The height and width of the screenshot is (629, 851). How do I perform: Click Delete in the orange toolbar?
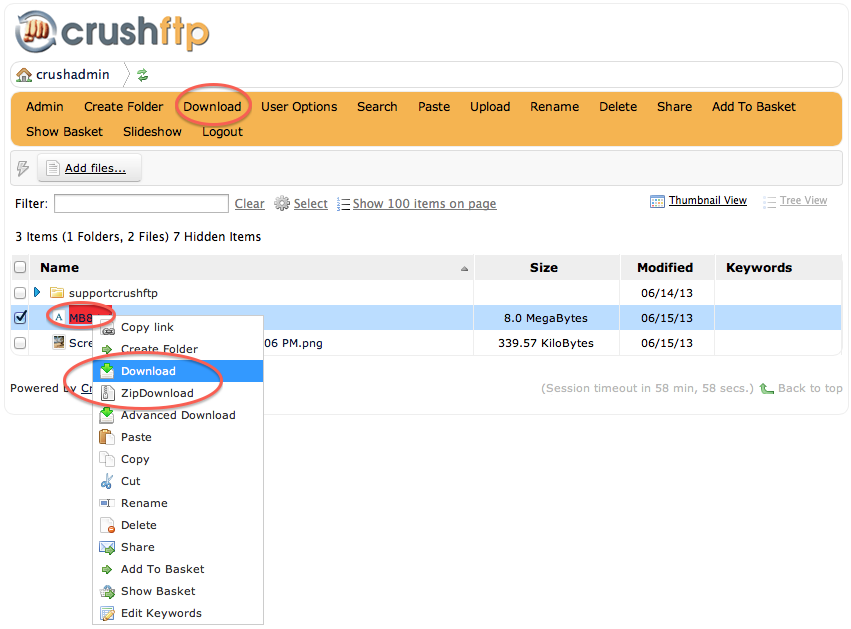point(618,107)
